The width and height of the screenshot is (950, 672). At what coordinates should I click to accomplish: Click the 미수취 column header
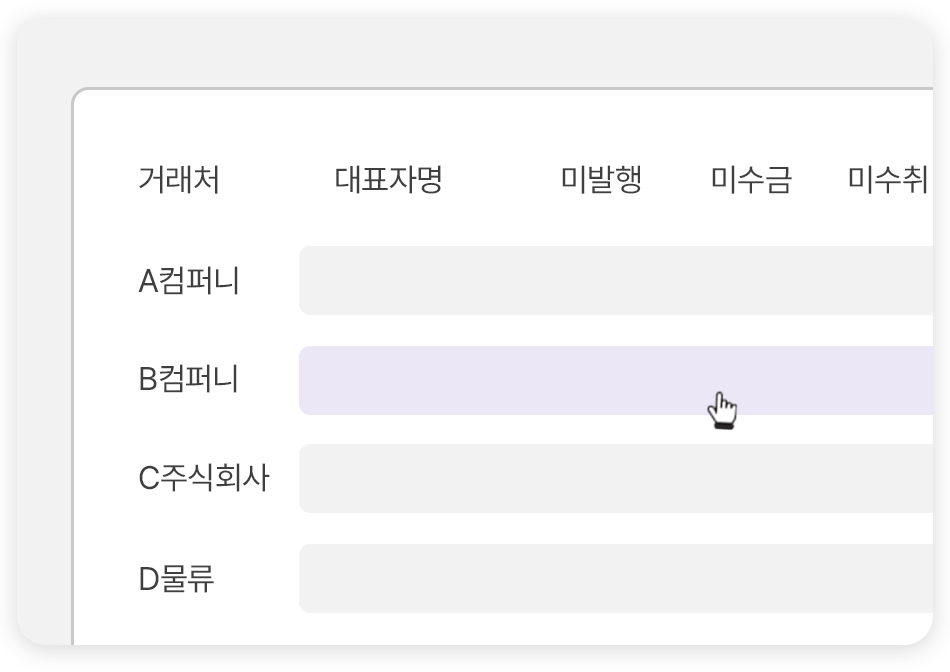(888, 181)
